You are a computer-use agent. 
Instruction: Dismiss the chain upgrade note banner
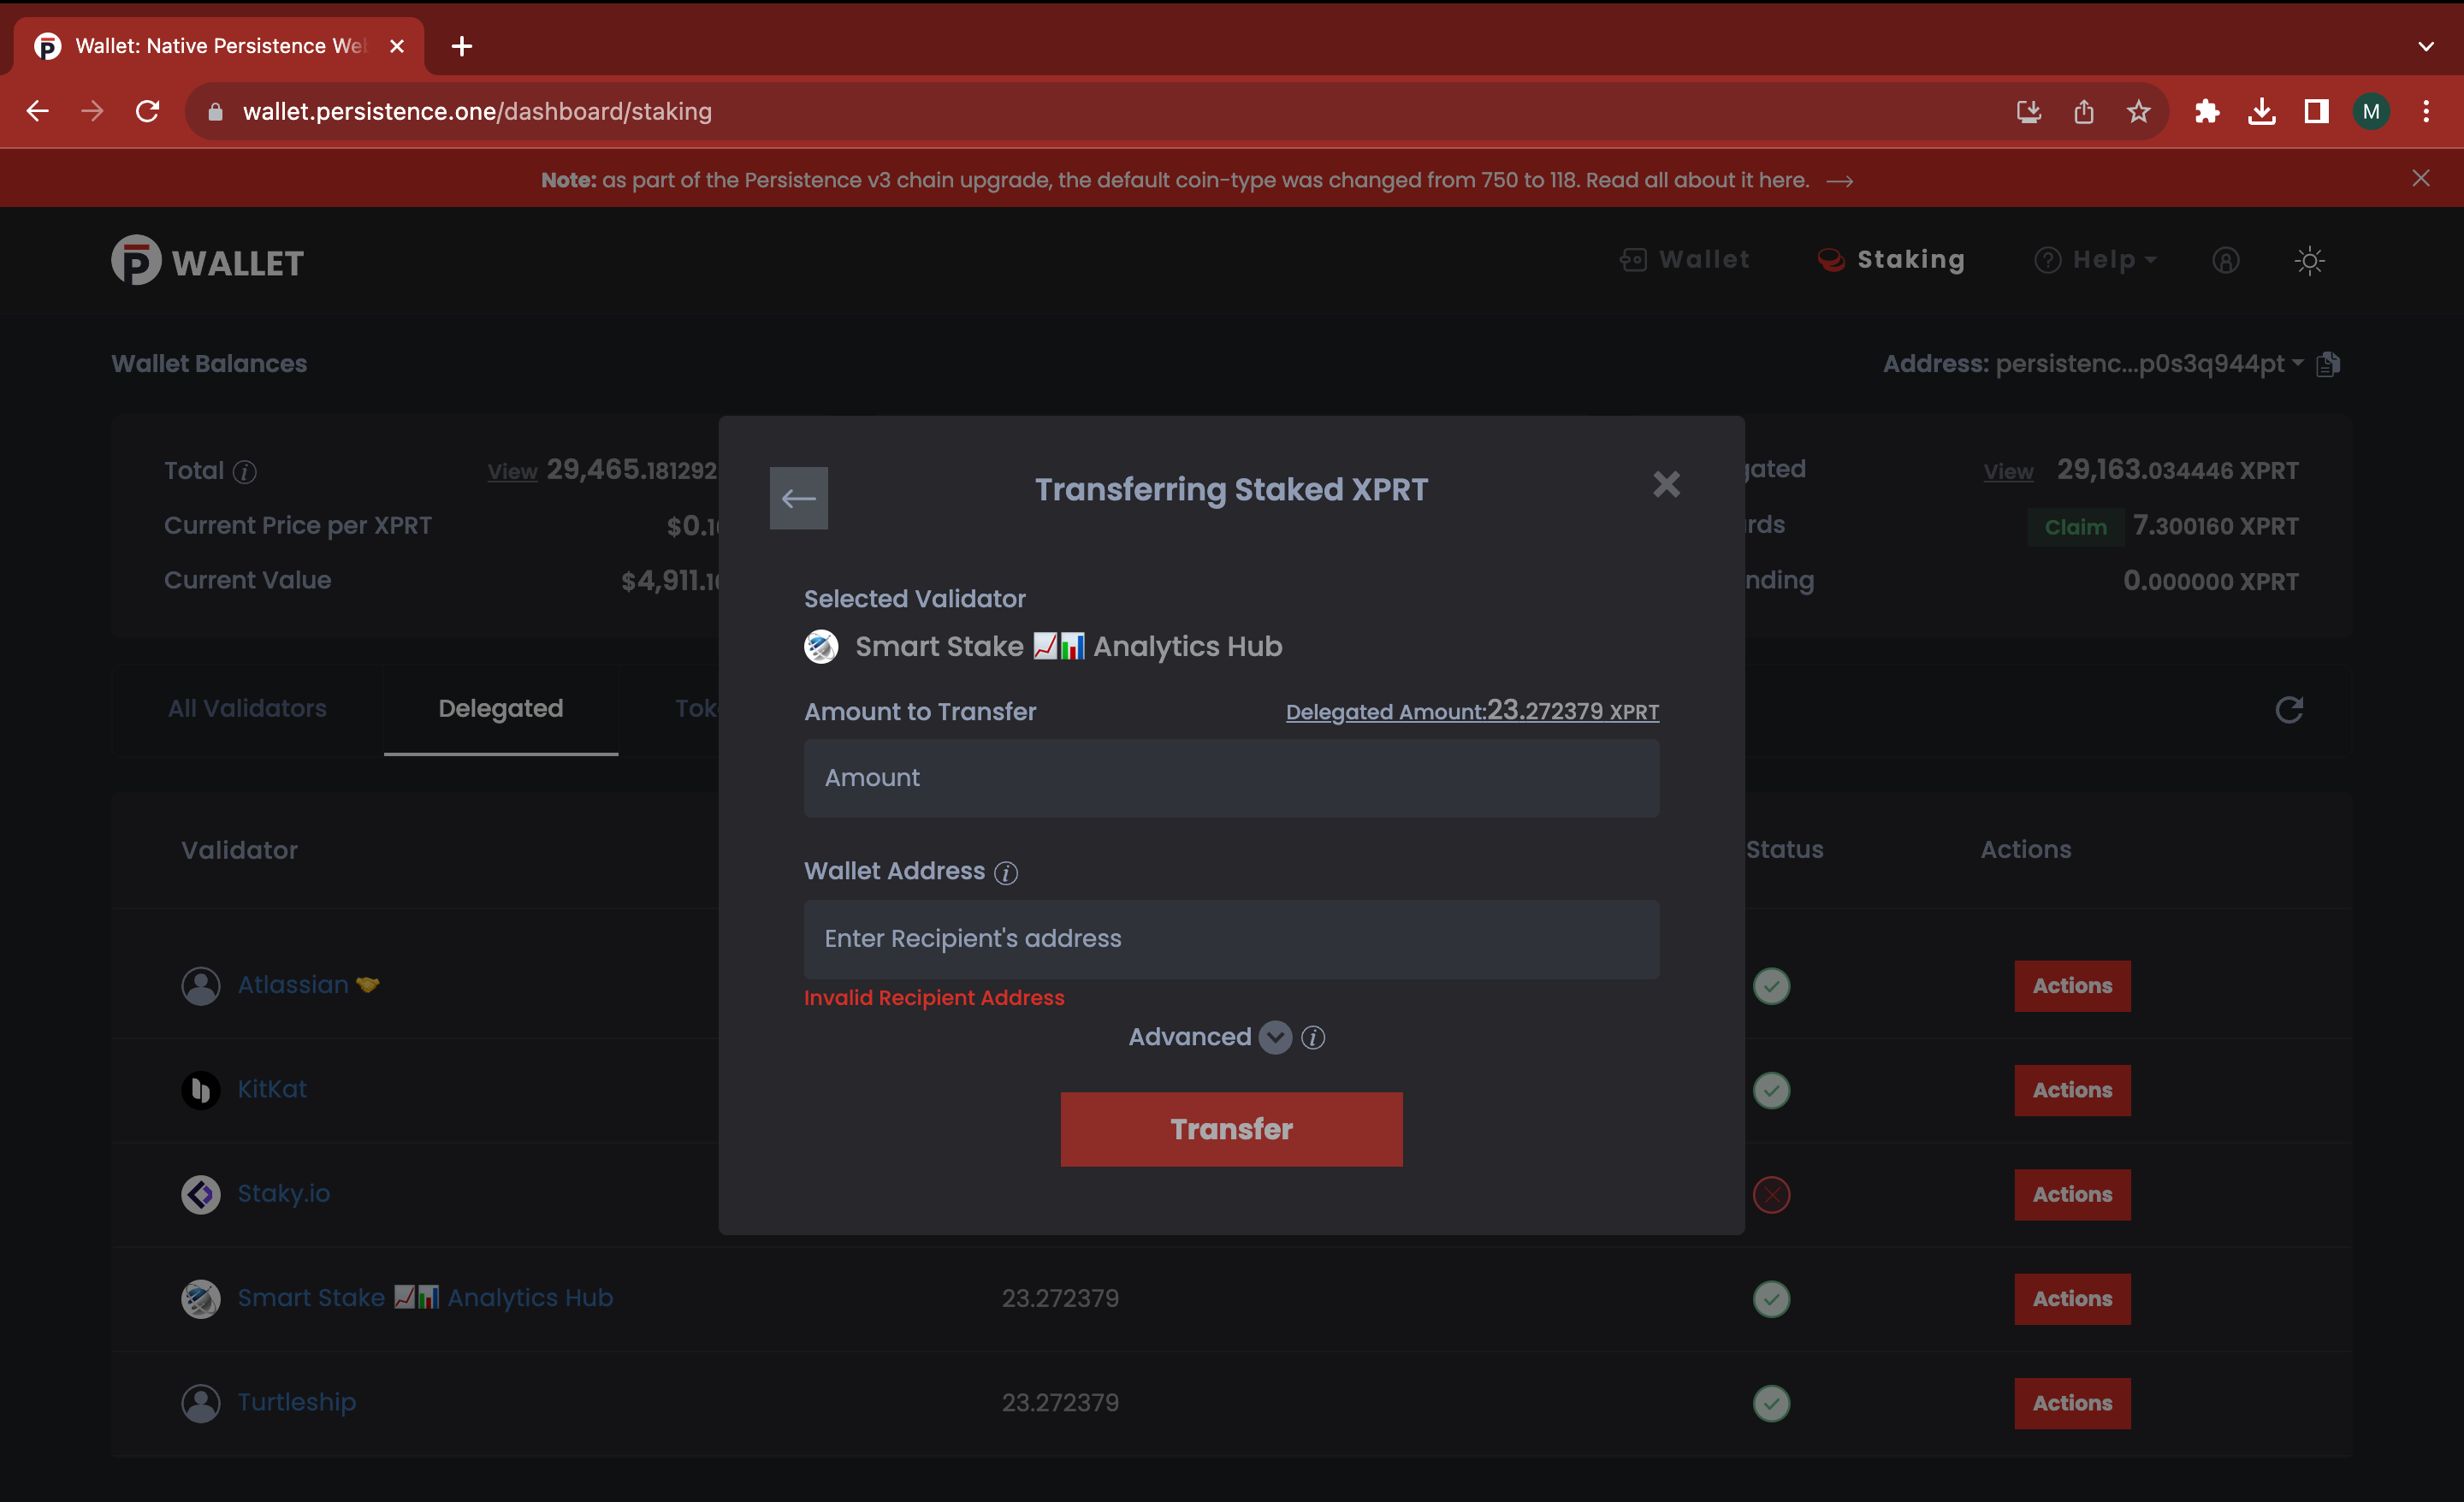coord(2420,178)
